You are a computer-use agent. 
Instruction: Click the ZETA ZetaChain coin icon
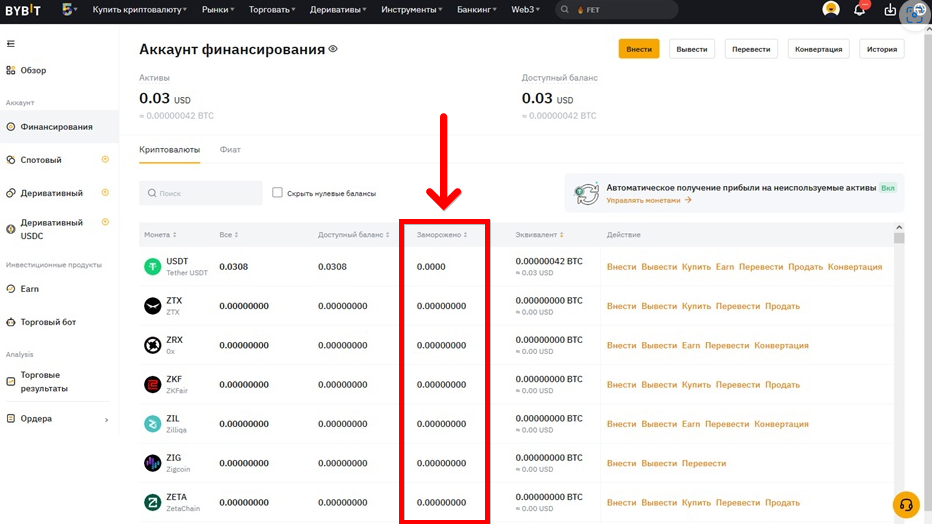153,502
